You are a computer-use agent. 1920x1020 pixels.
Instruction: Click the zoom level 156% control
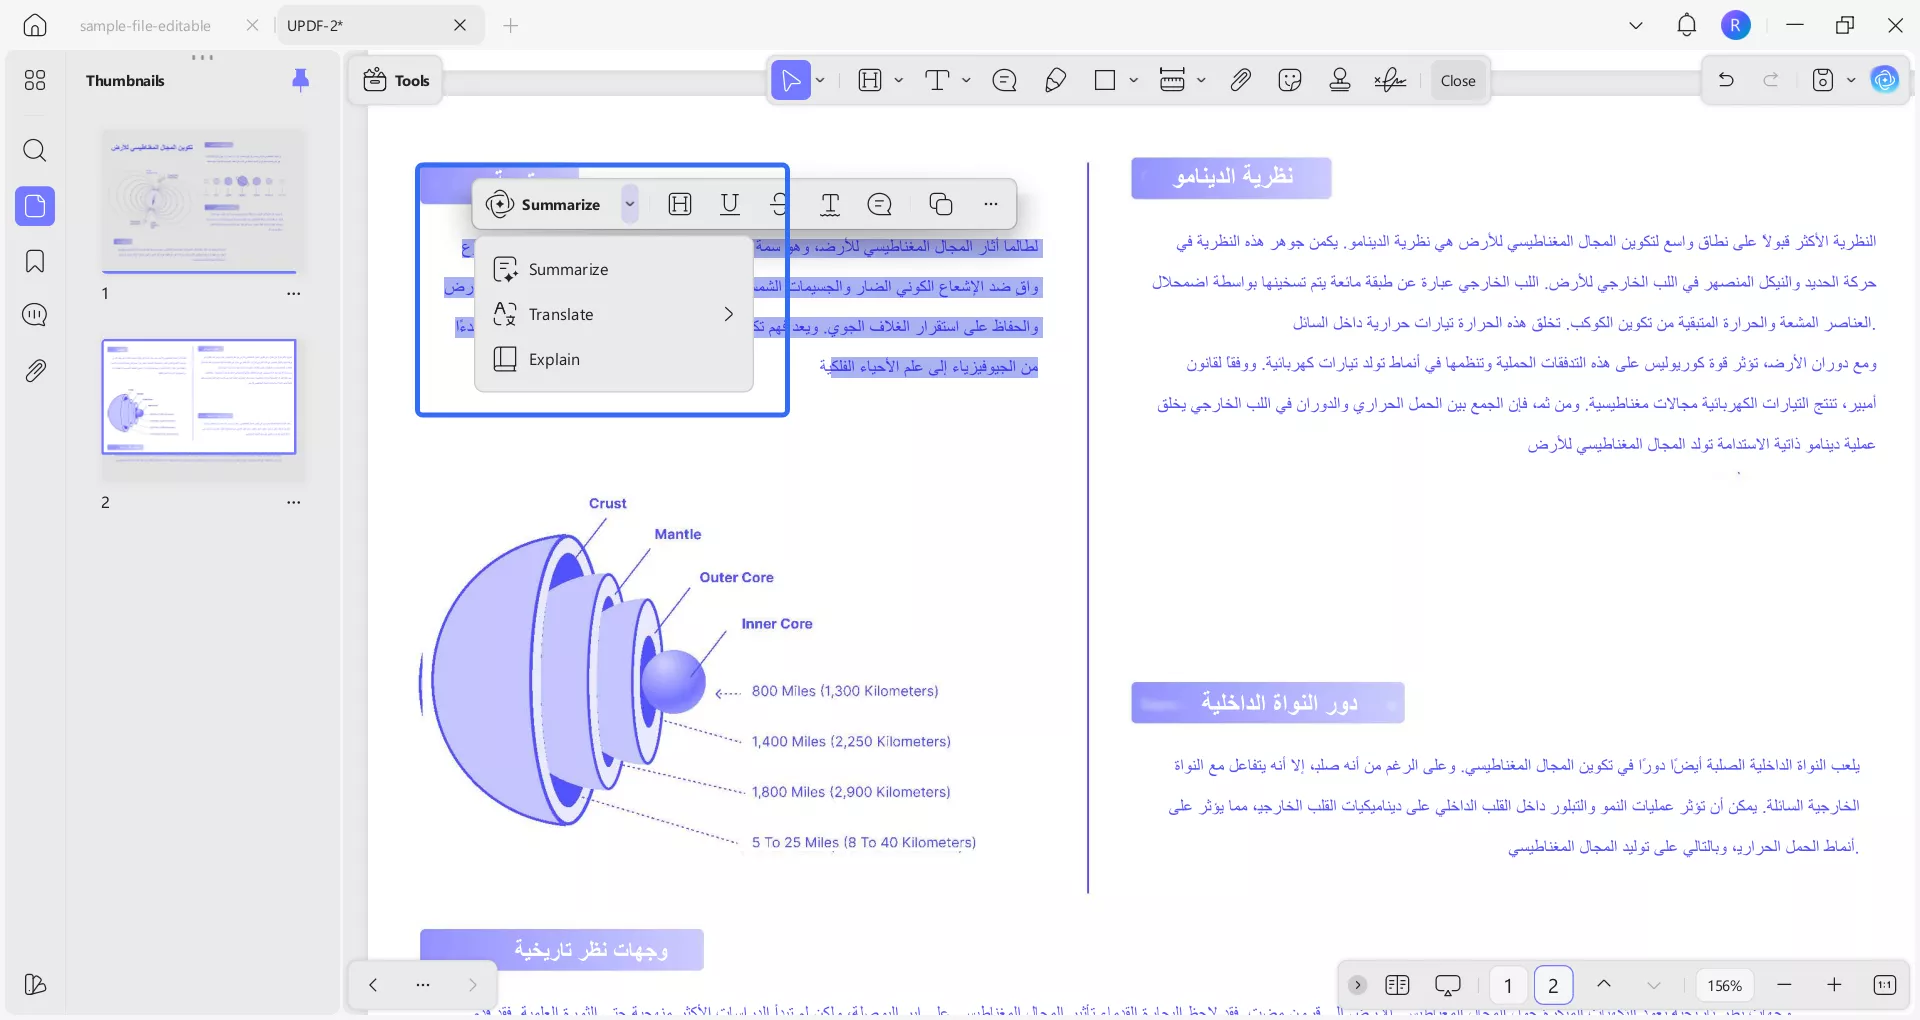1724,985
